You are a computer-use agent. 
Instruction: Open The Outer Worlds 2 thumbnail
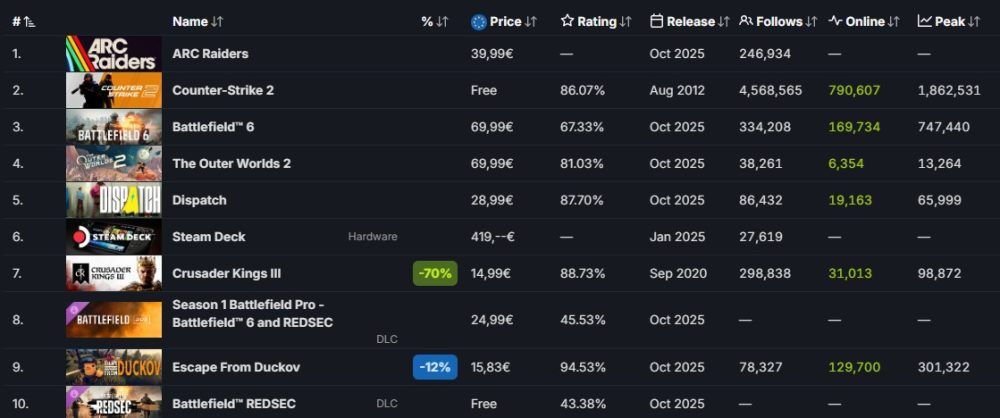click(114, 163)
